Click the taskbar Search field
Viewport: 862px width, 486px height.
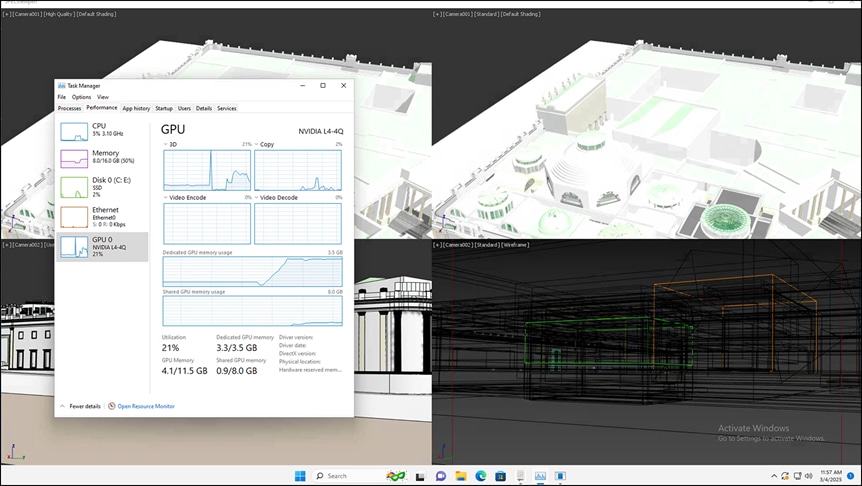click(x=361, y=476)
